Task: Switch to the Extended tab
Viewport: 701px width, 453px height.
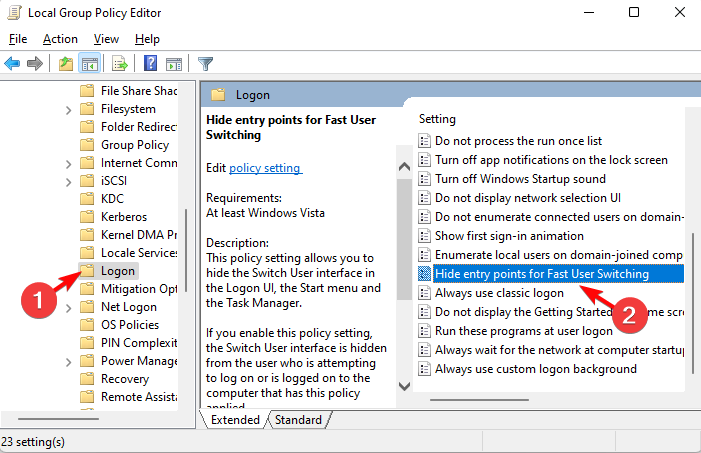Action: coord(235,419)
